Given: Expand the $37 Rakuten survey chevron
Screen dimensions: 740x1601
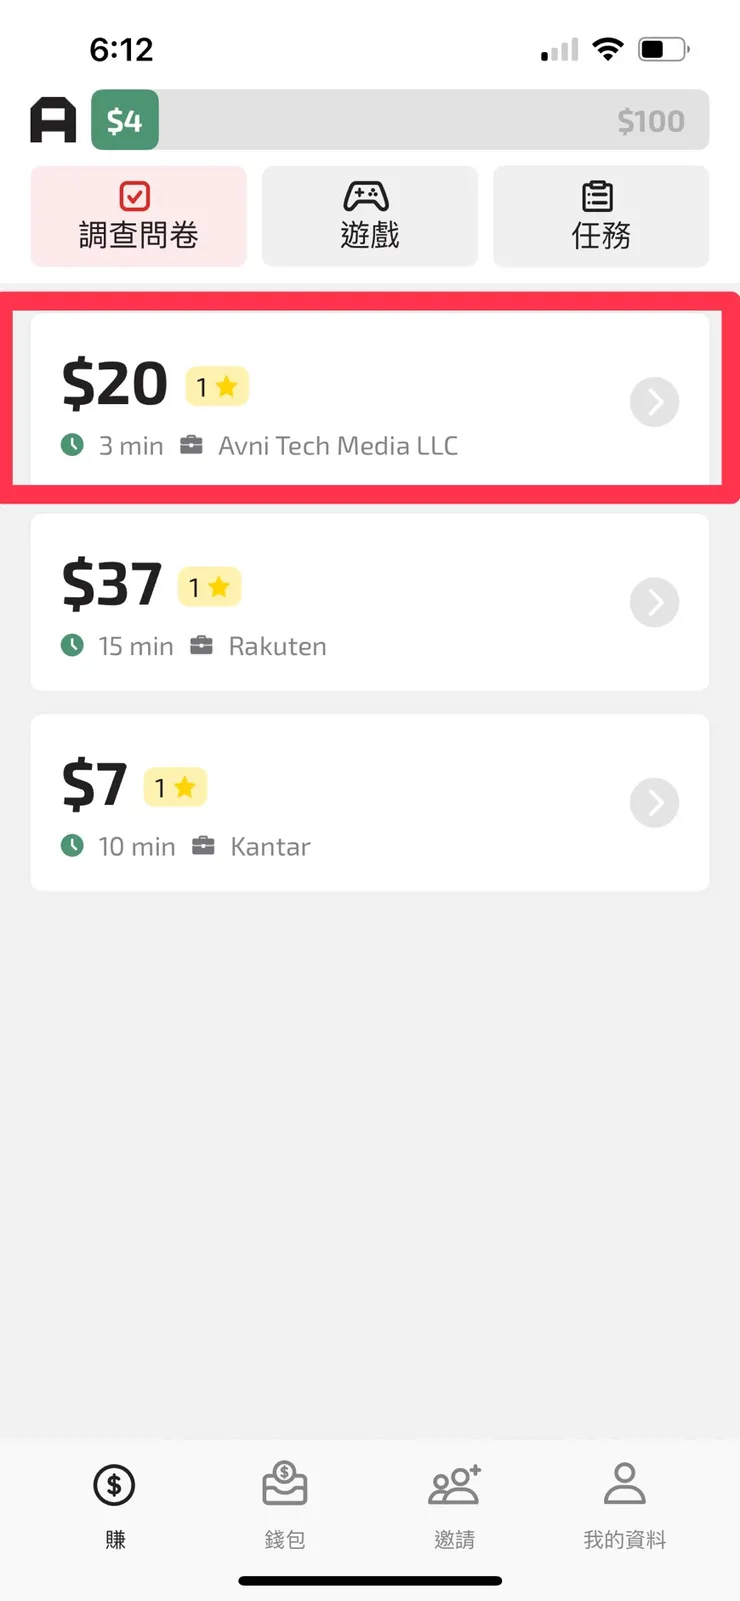Looking at the screenshot, I should (655, 602).
